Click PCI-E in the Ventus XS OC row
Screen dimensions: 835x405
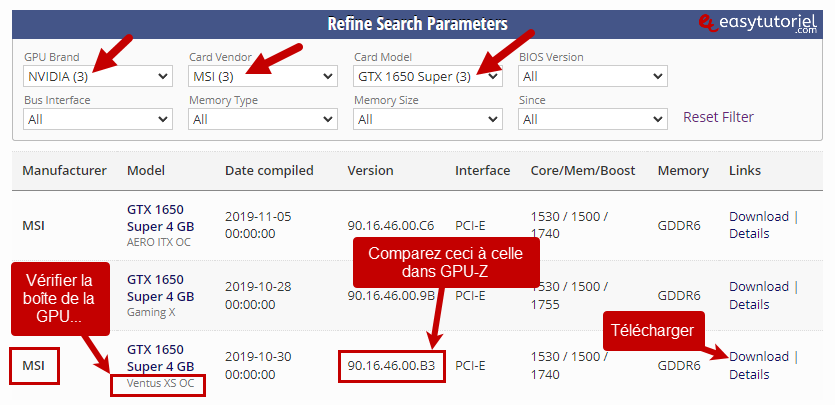pos(470,366)
